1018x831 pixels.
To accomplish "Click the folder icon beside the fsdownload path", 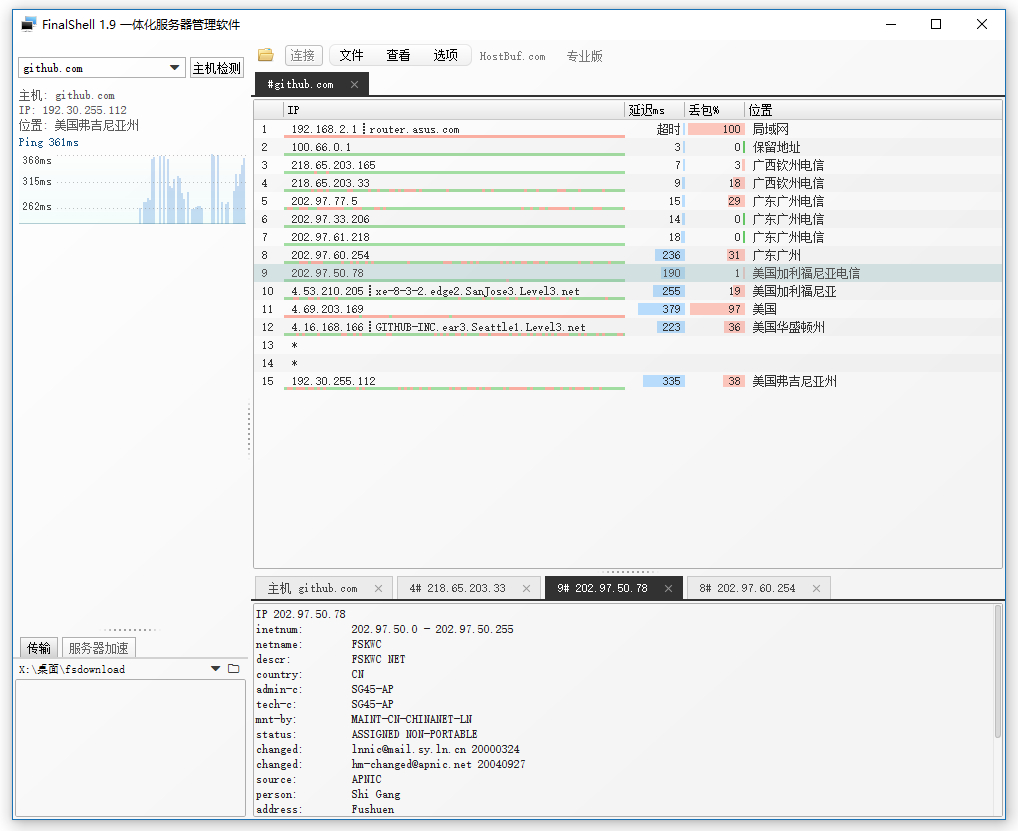I will point(234,668).
